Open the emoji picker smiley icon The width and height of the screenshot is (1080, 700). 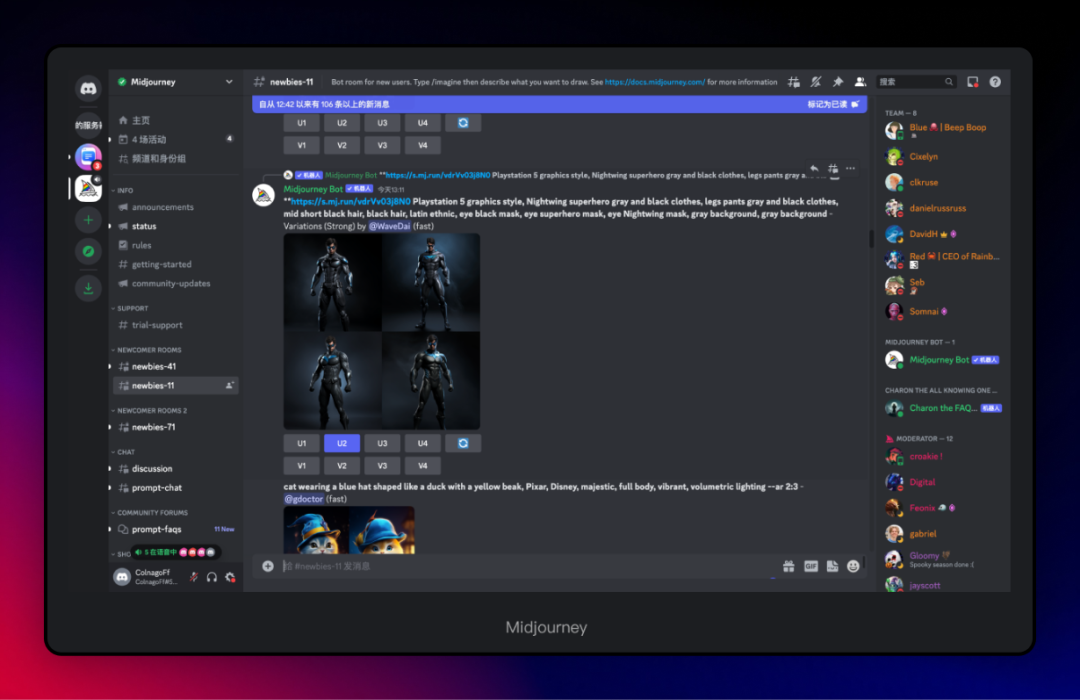[x=853, y=566]
